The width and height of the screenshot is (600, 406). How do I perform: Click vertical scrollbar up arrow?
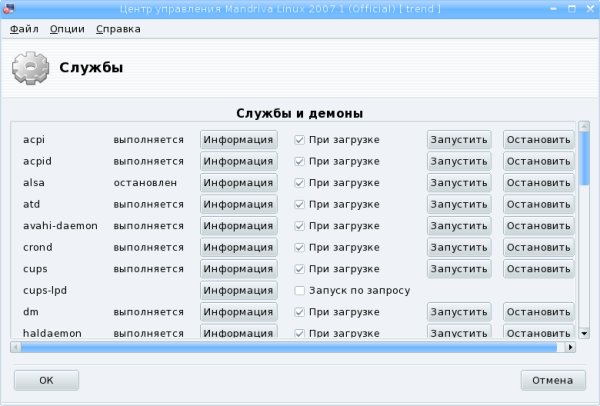click(x=584, y=126)
